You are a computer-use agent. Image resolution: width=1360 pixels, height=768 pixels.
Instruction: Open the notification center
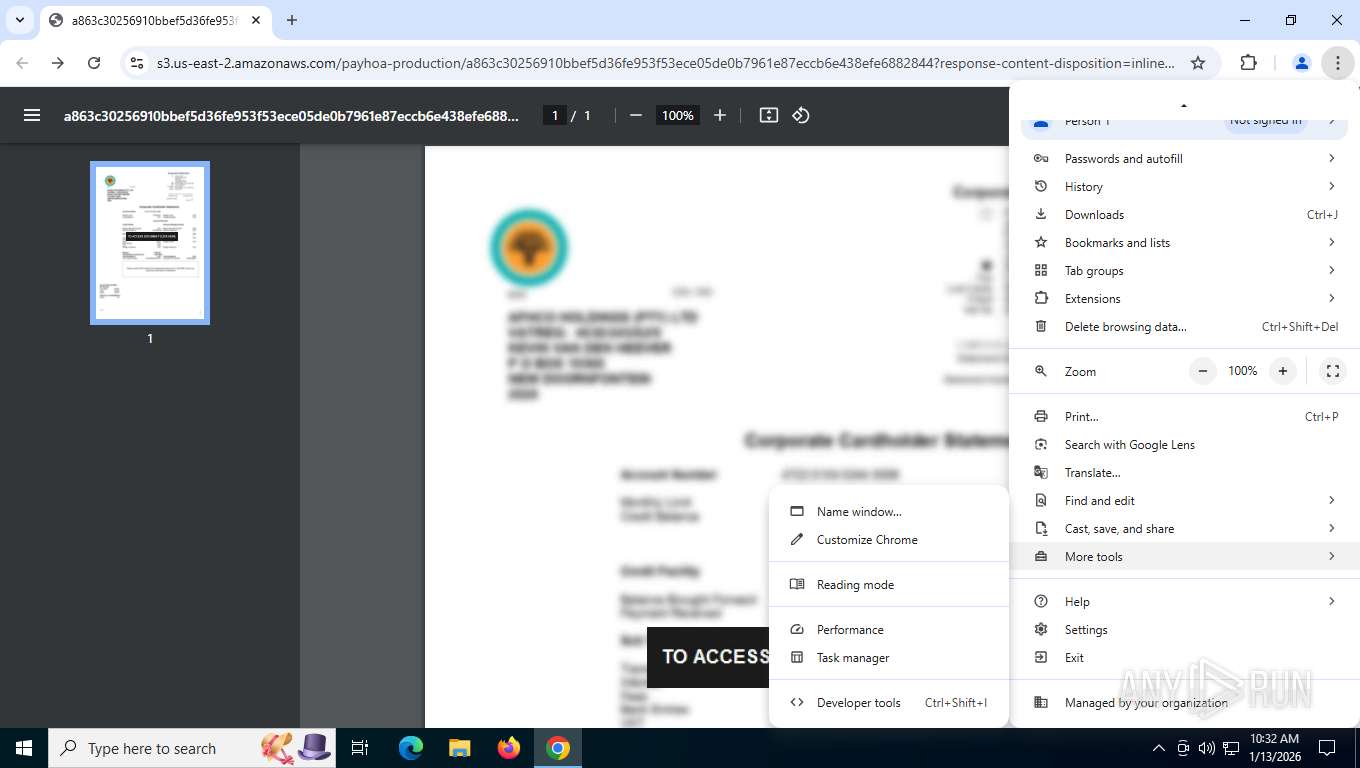1327,748
